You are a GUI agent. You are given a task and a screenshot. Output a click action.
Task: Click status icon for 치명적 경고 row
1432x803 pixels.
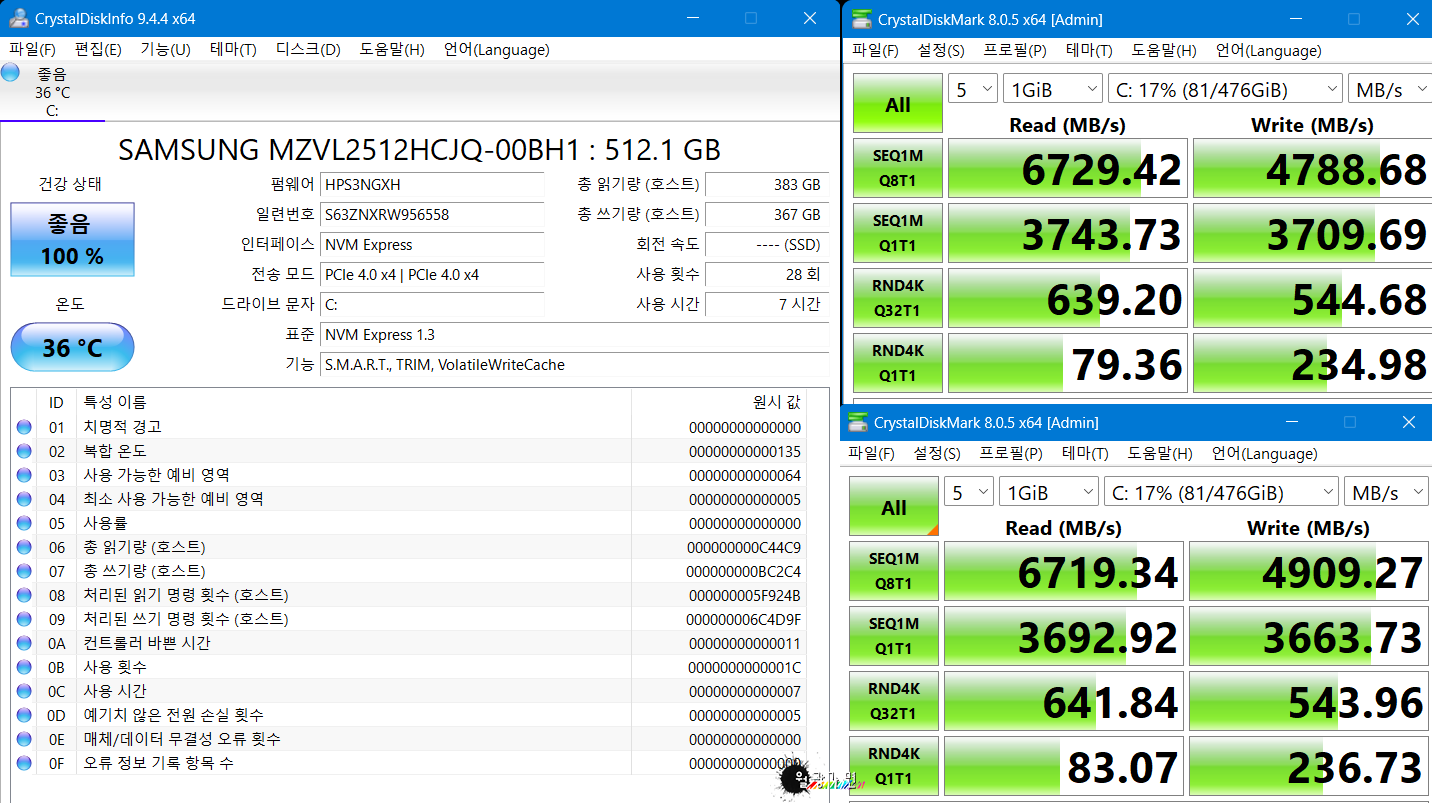pos(24,428)
